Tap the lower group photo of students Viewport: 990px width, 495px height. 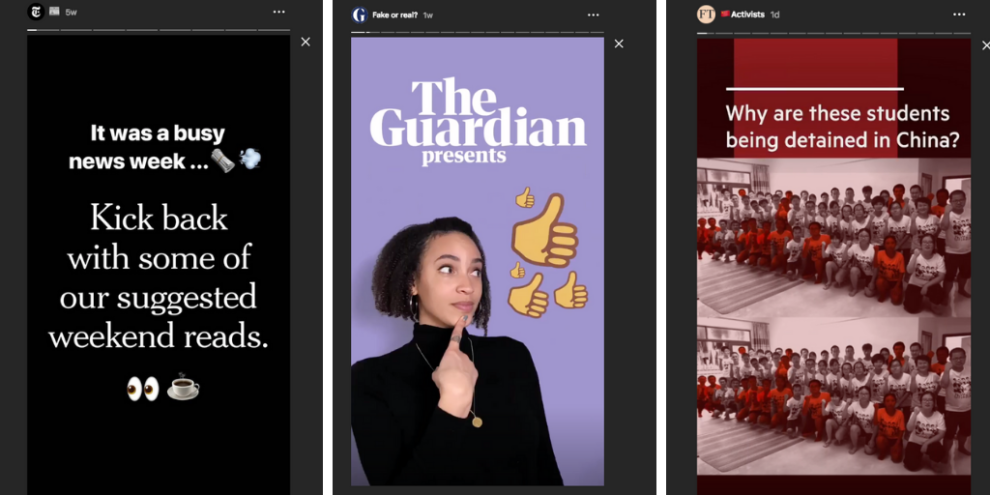pyautogui.click(x=833, y=397)
